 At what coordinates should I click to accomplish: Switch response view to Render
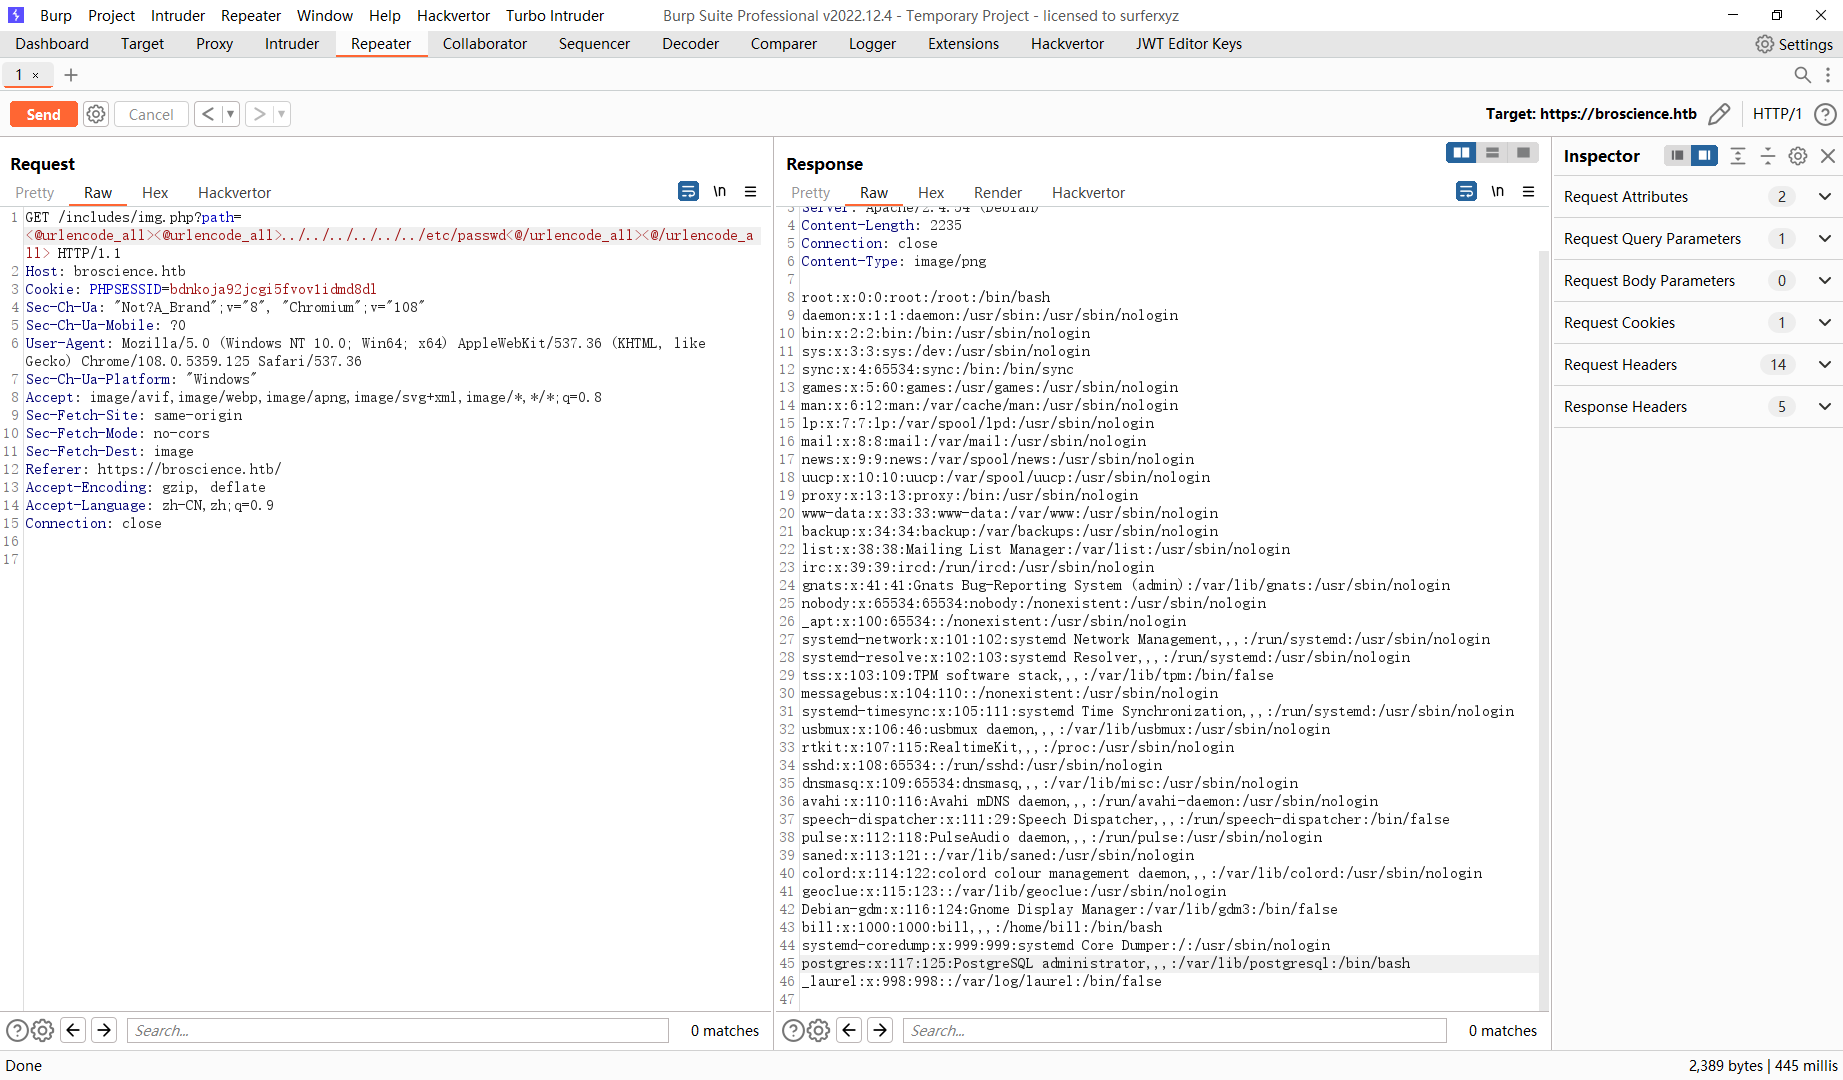tap(998, 193)
